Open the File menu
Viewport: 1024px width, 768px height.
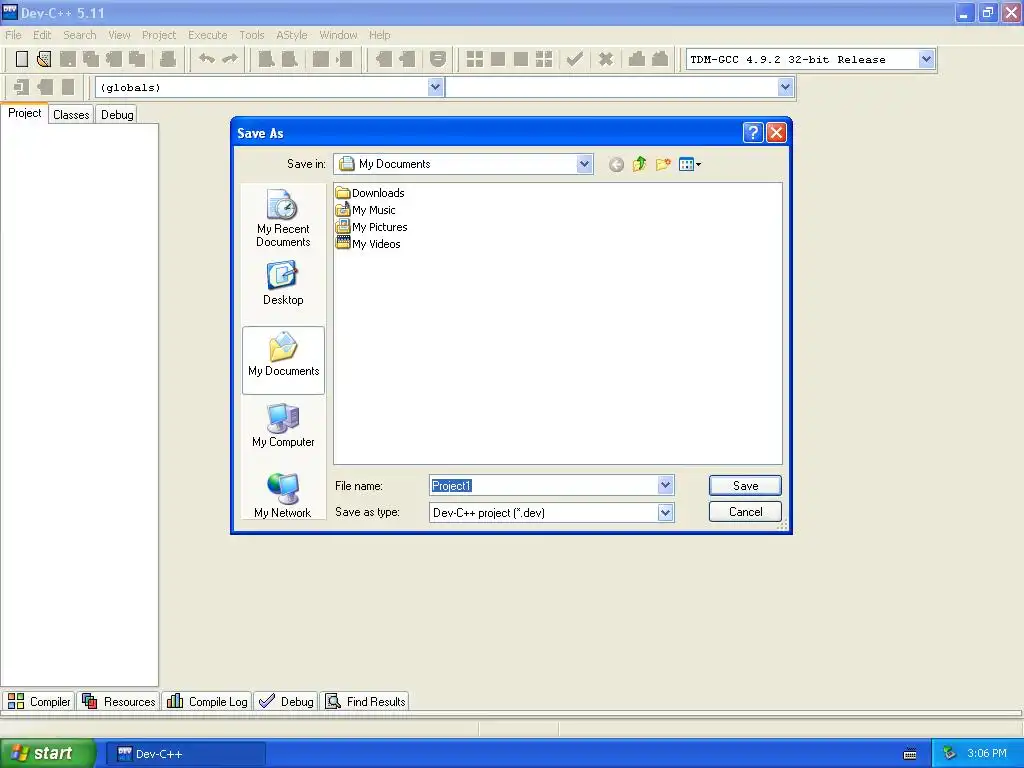(x=13, y=35)
